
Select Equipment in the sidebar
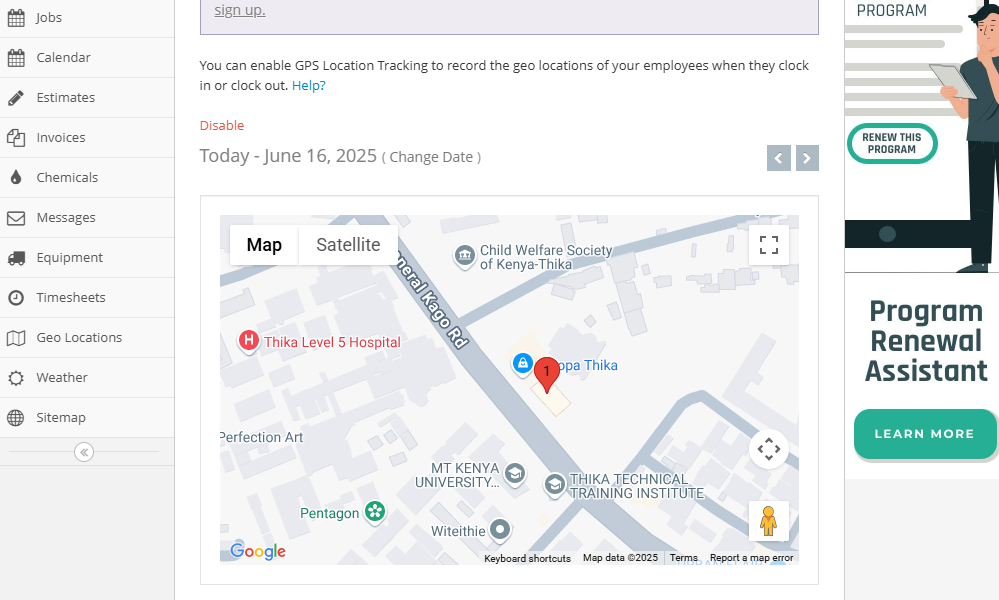click(x=87, y=258)
